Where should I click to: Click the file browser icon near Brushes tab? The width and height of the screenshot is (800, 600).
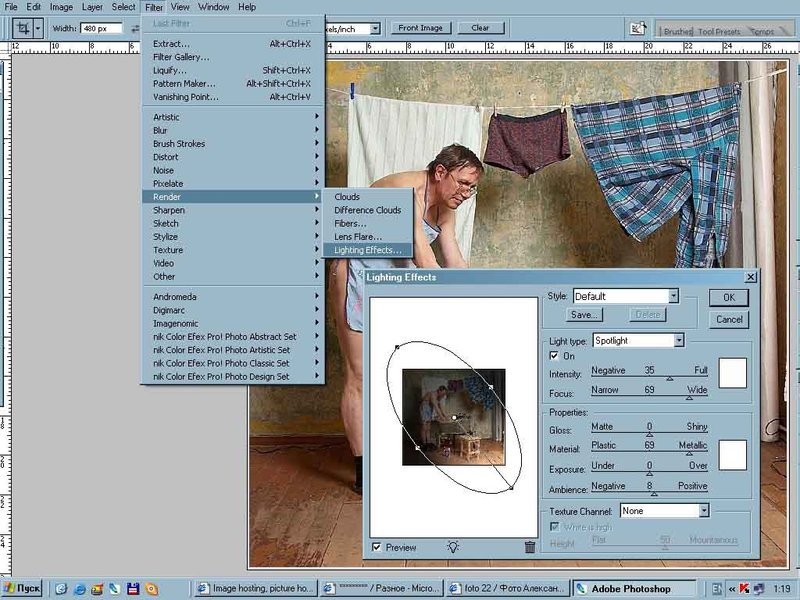click(636, 29)
